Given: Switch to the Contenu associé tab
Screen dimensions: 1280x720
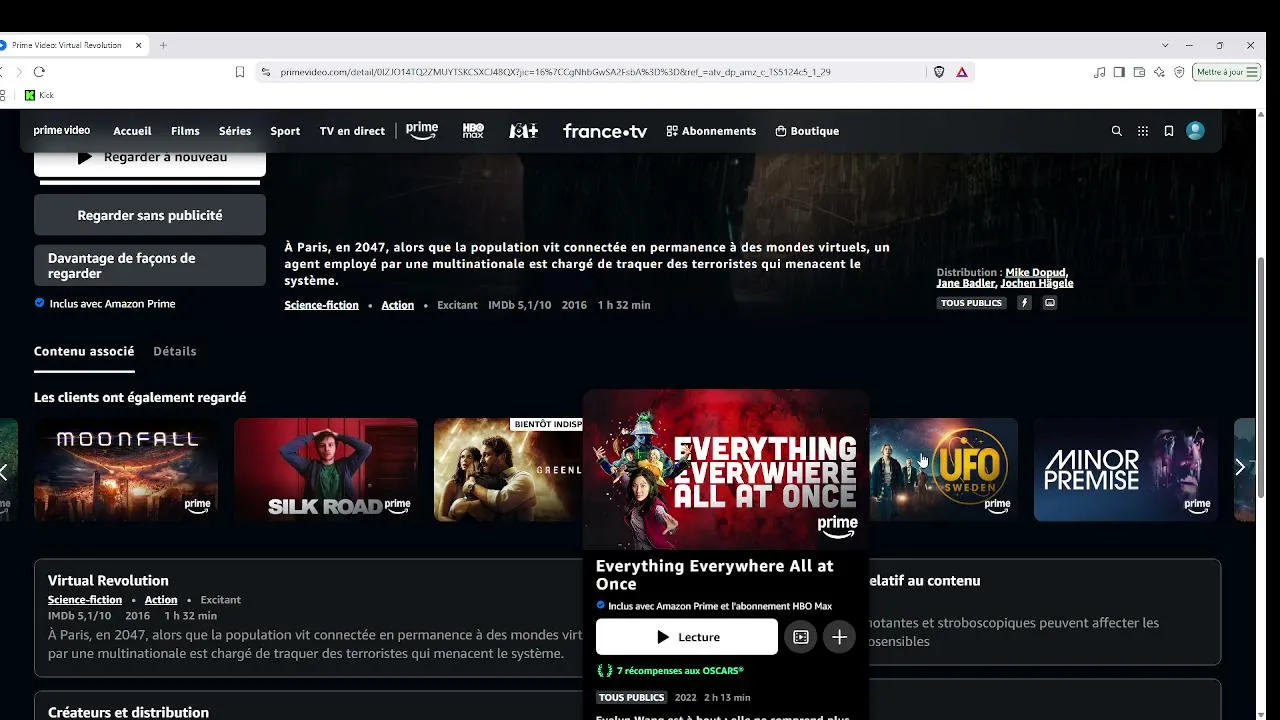Looking at the screenshot, I should point(84,351).
